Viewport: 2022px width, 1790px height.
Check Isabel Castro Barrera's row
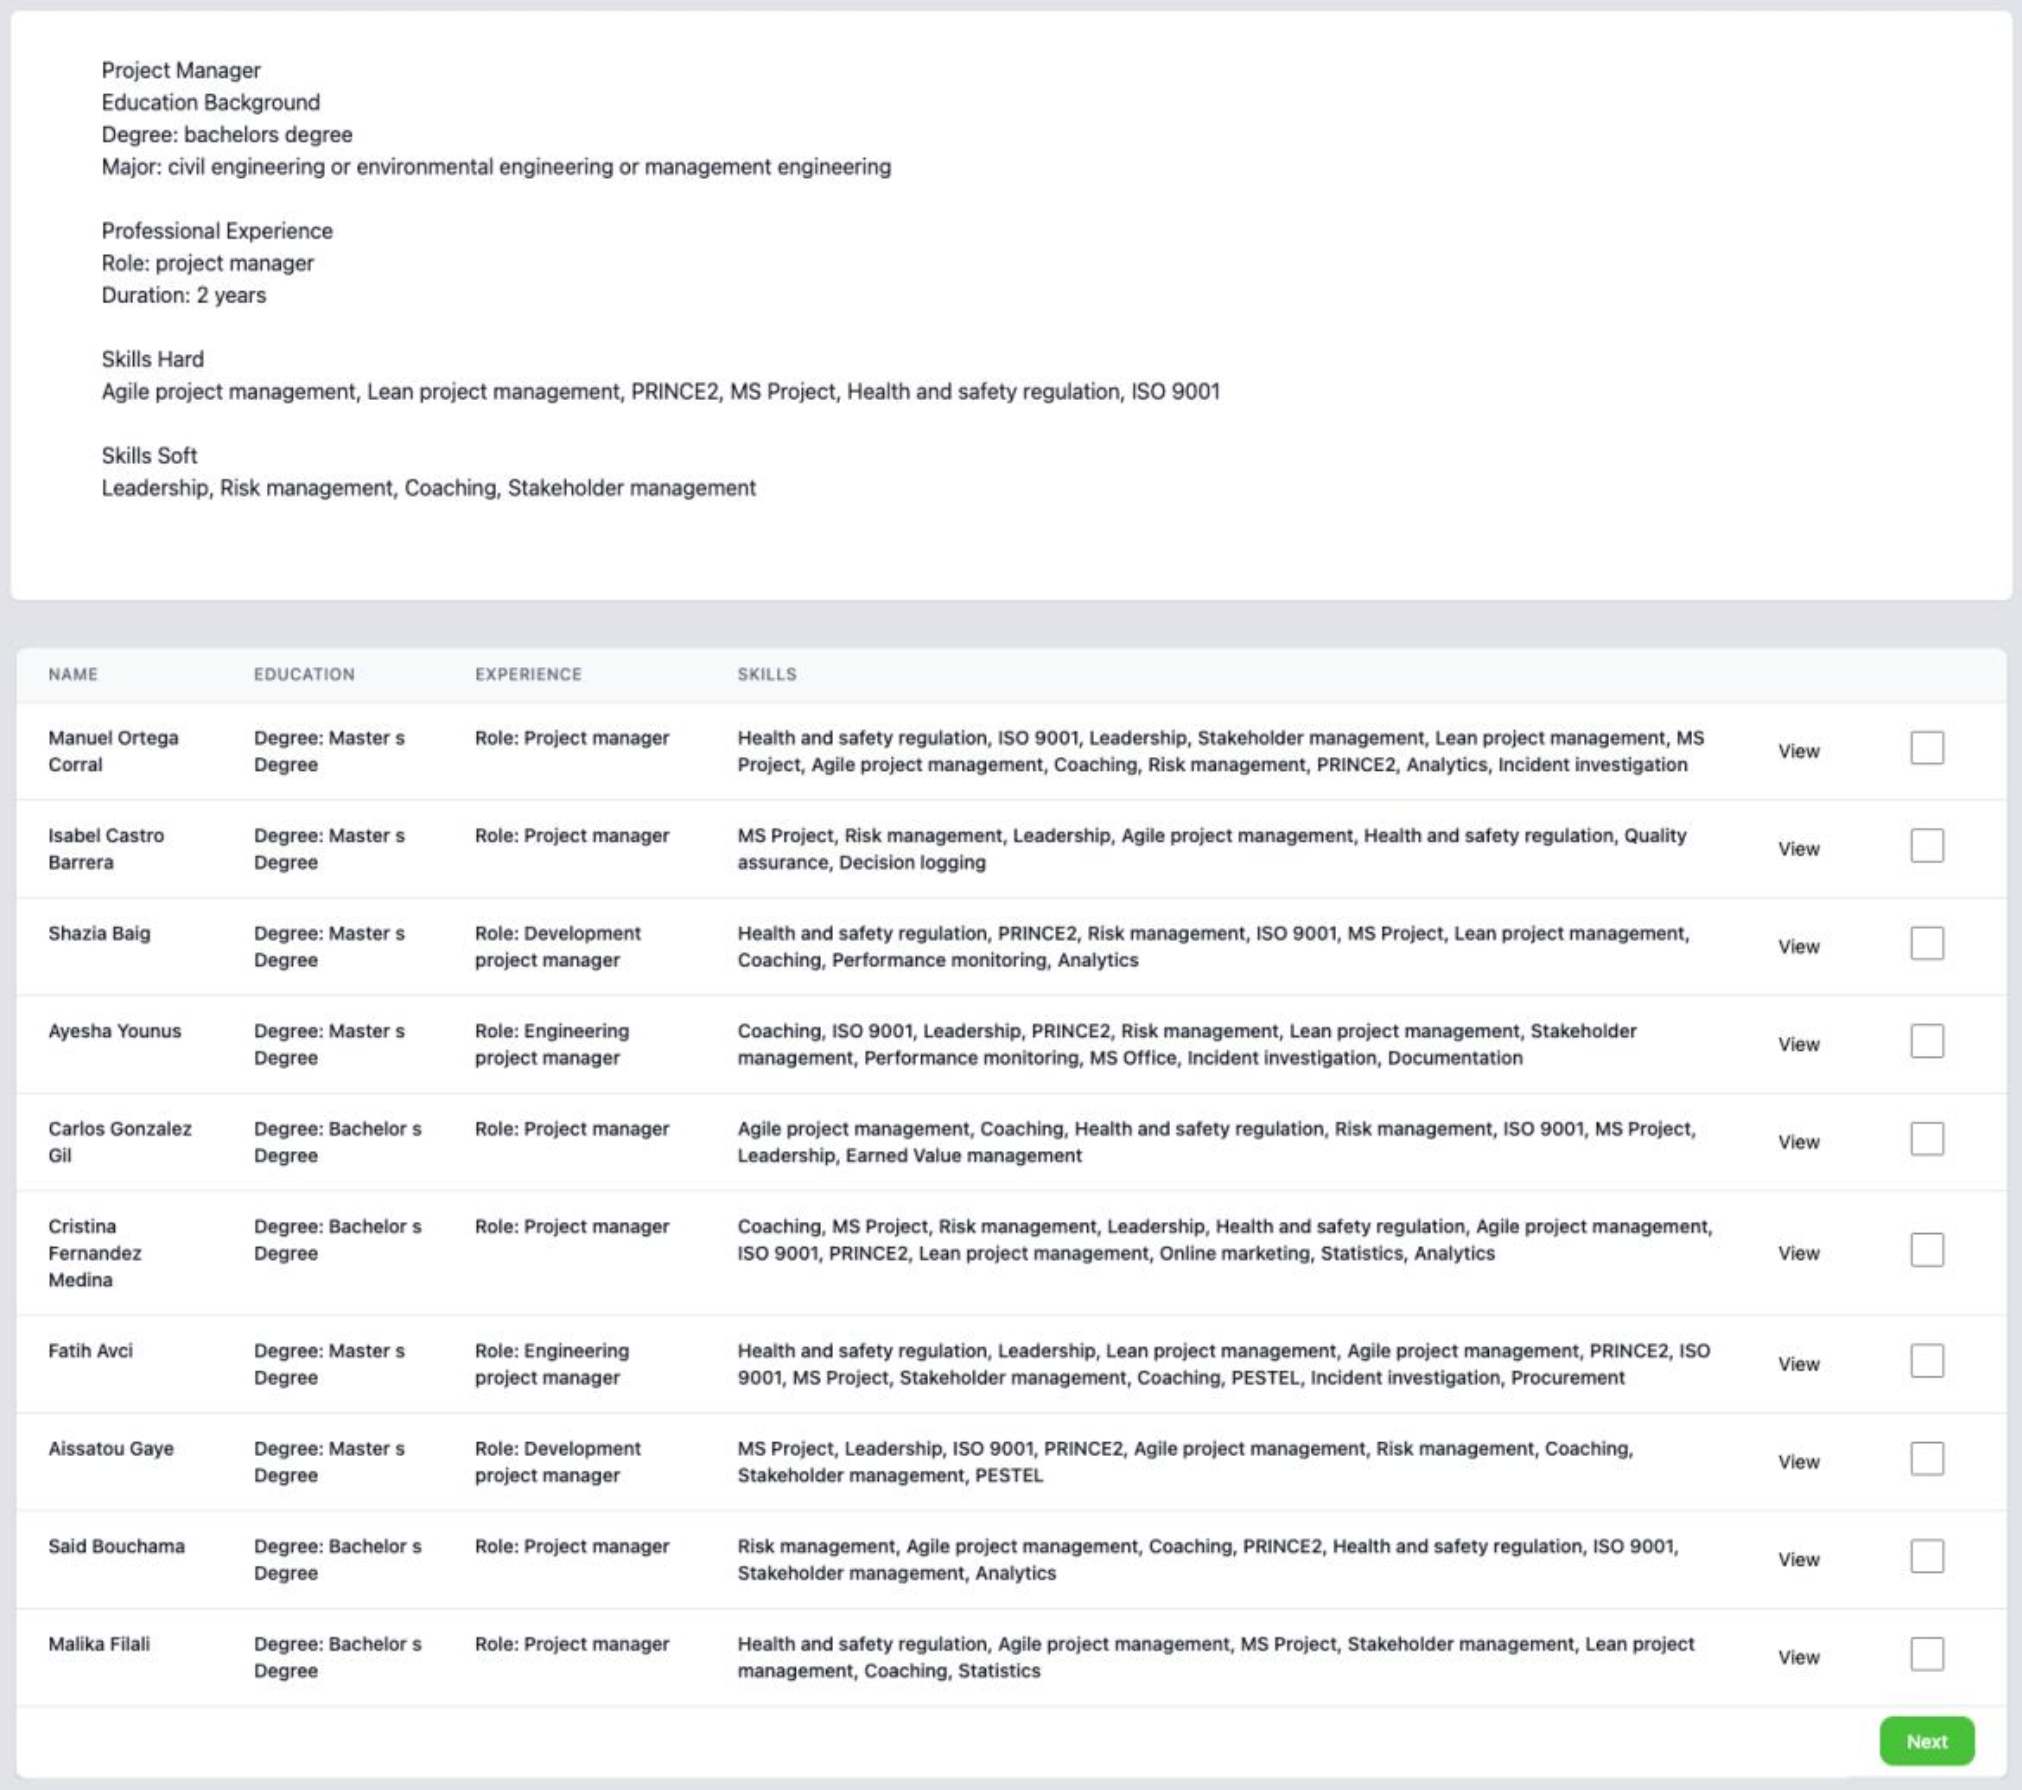1927,848
